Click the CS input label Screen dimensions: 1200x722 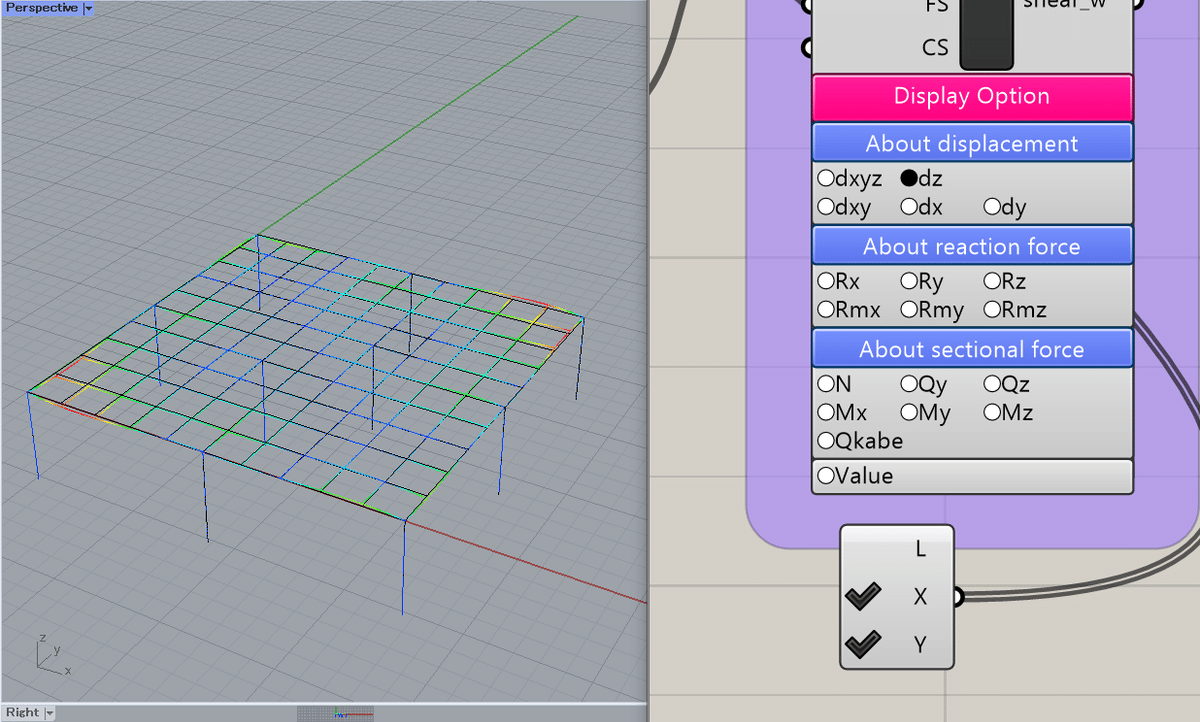click(935, 47)
